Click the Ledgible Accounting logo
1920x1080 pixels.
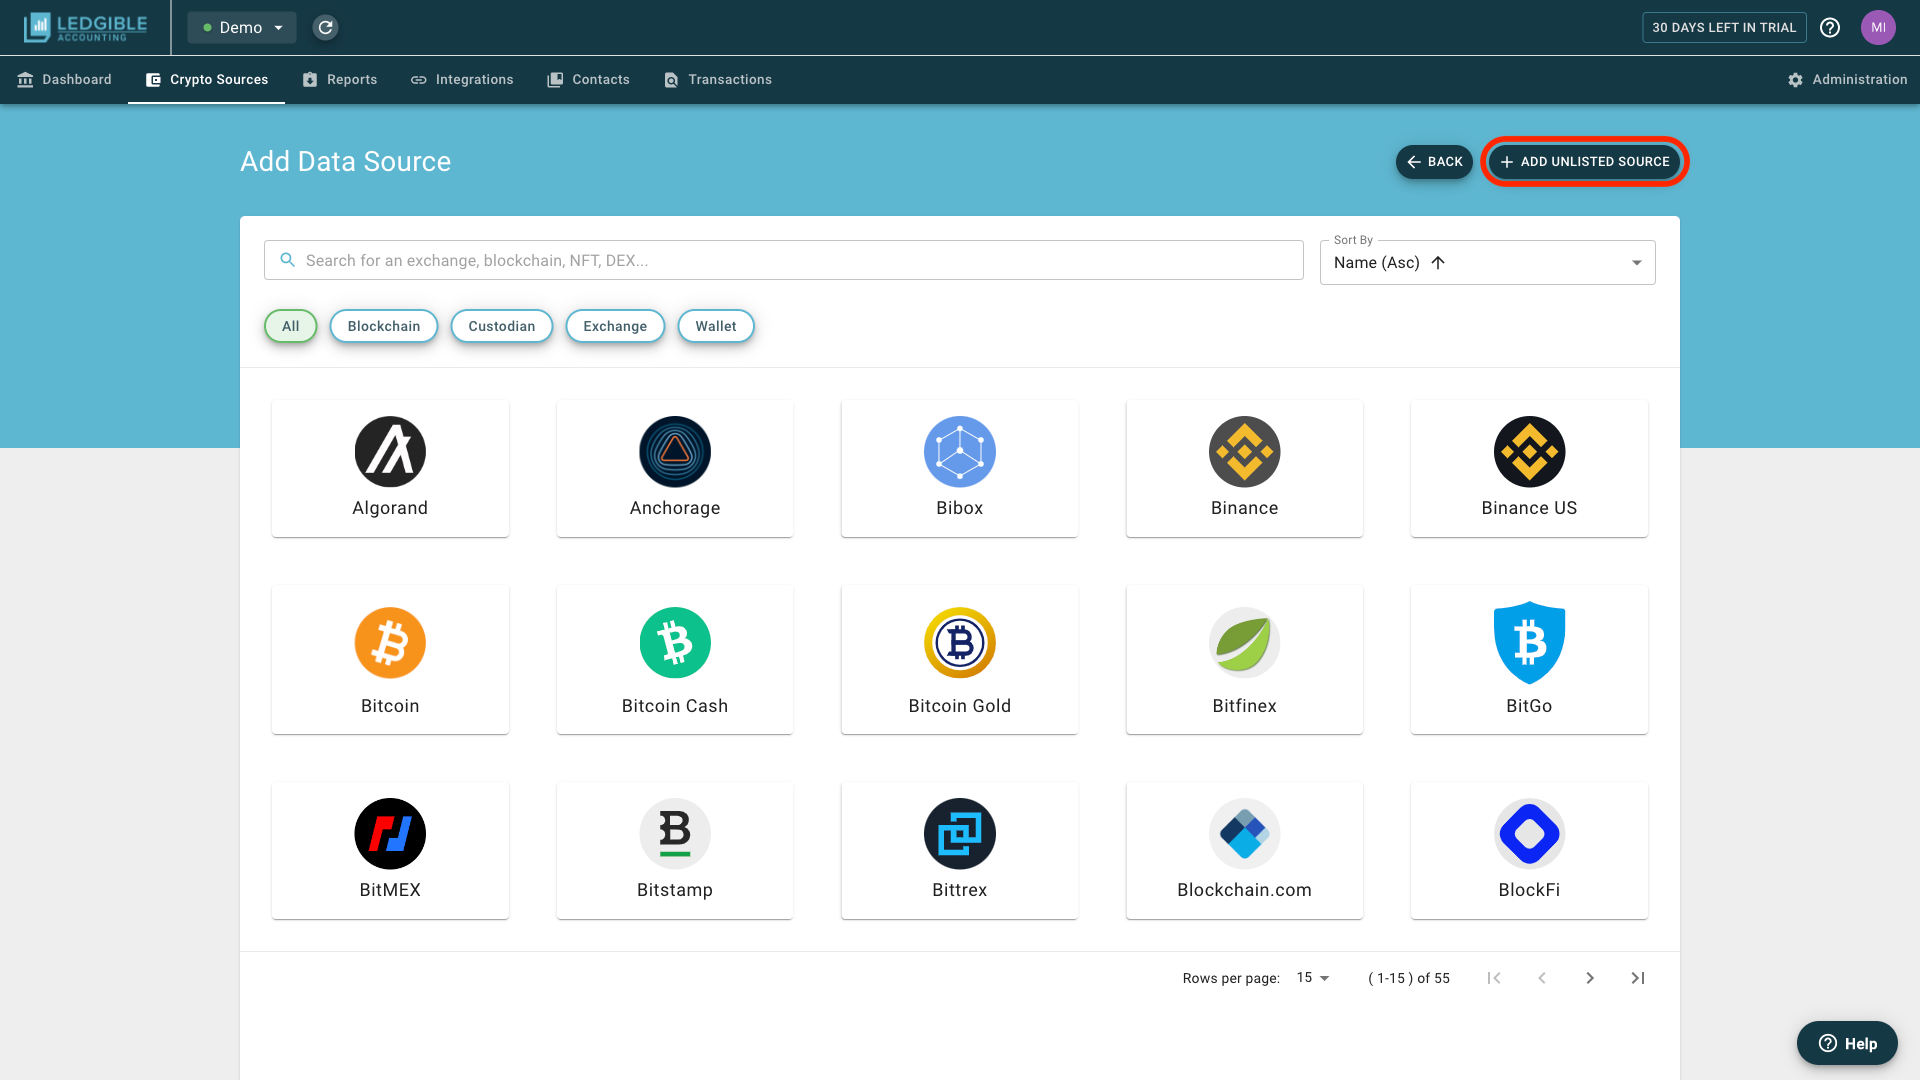(x=86, y=27)
